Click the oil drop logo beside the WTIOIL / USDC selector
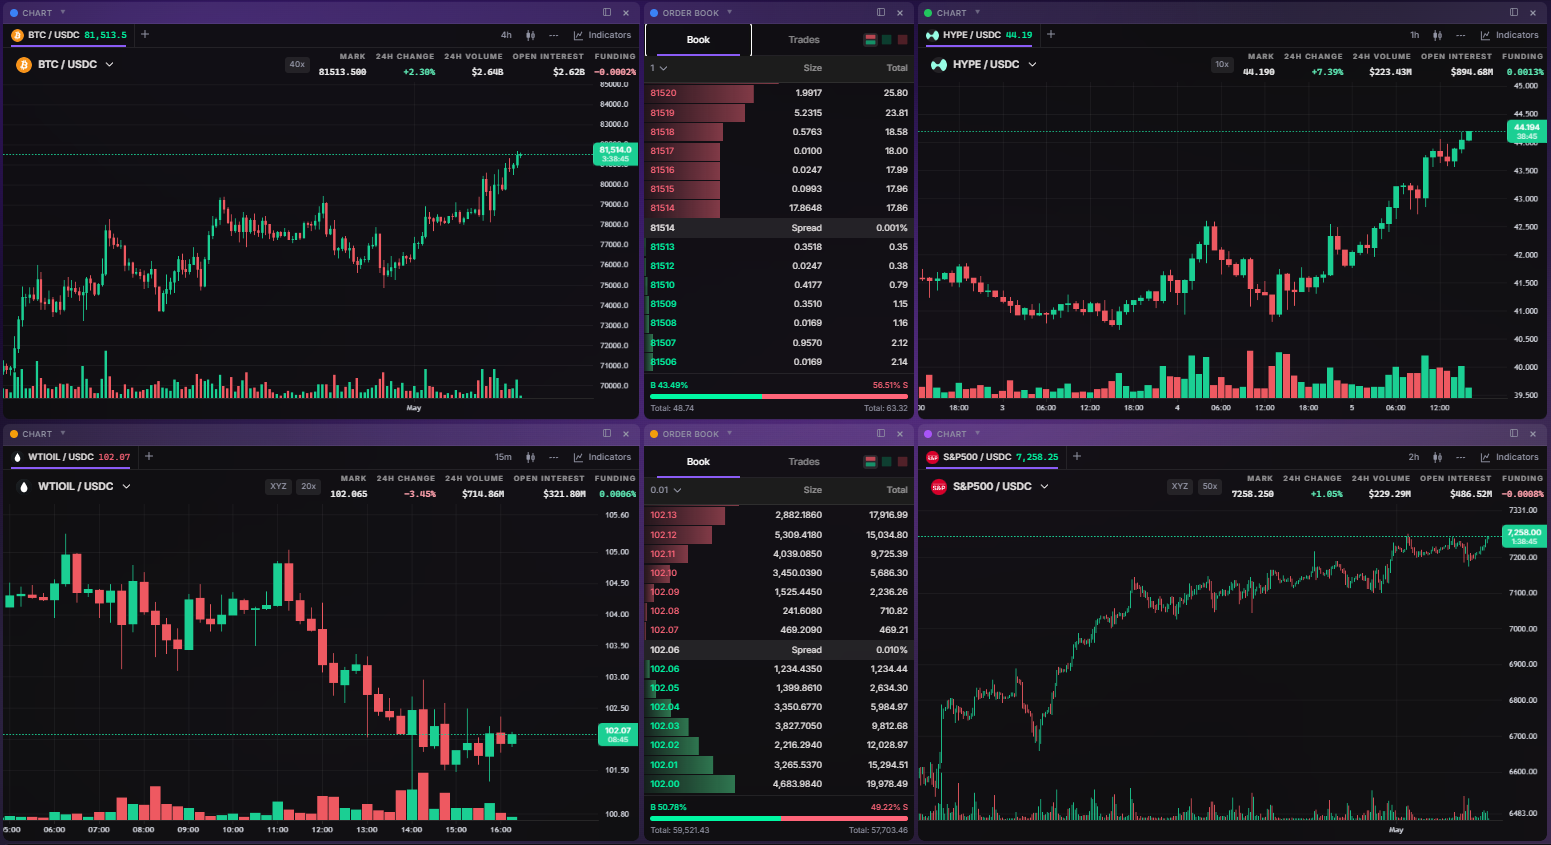 [x=24, y=487]
